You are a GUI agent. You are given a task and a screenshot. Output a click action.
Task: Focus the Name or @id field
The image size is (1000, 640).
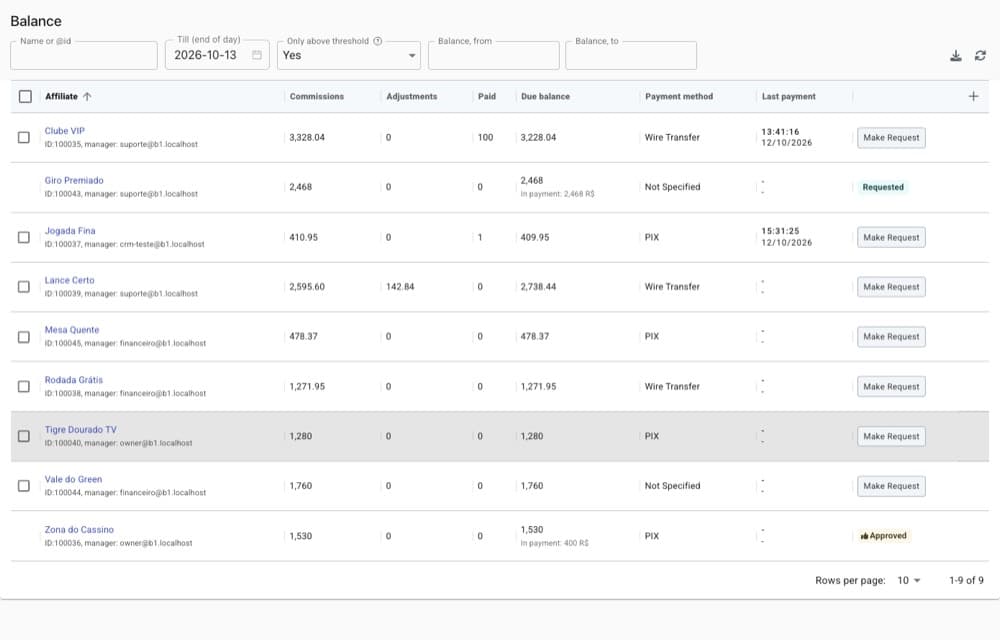tap(84, 55)
